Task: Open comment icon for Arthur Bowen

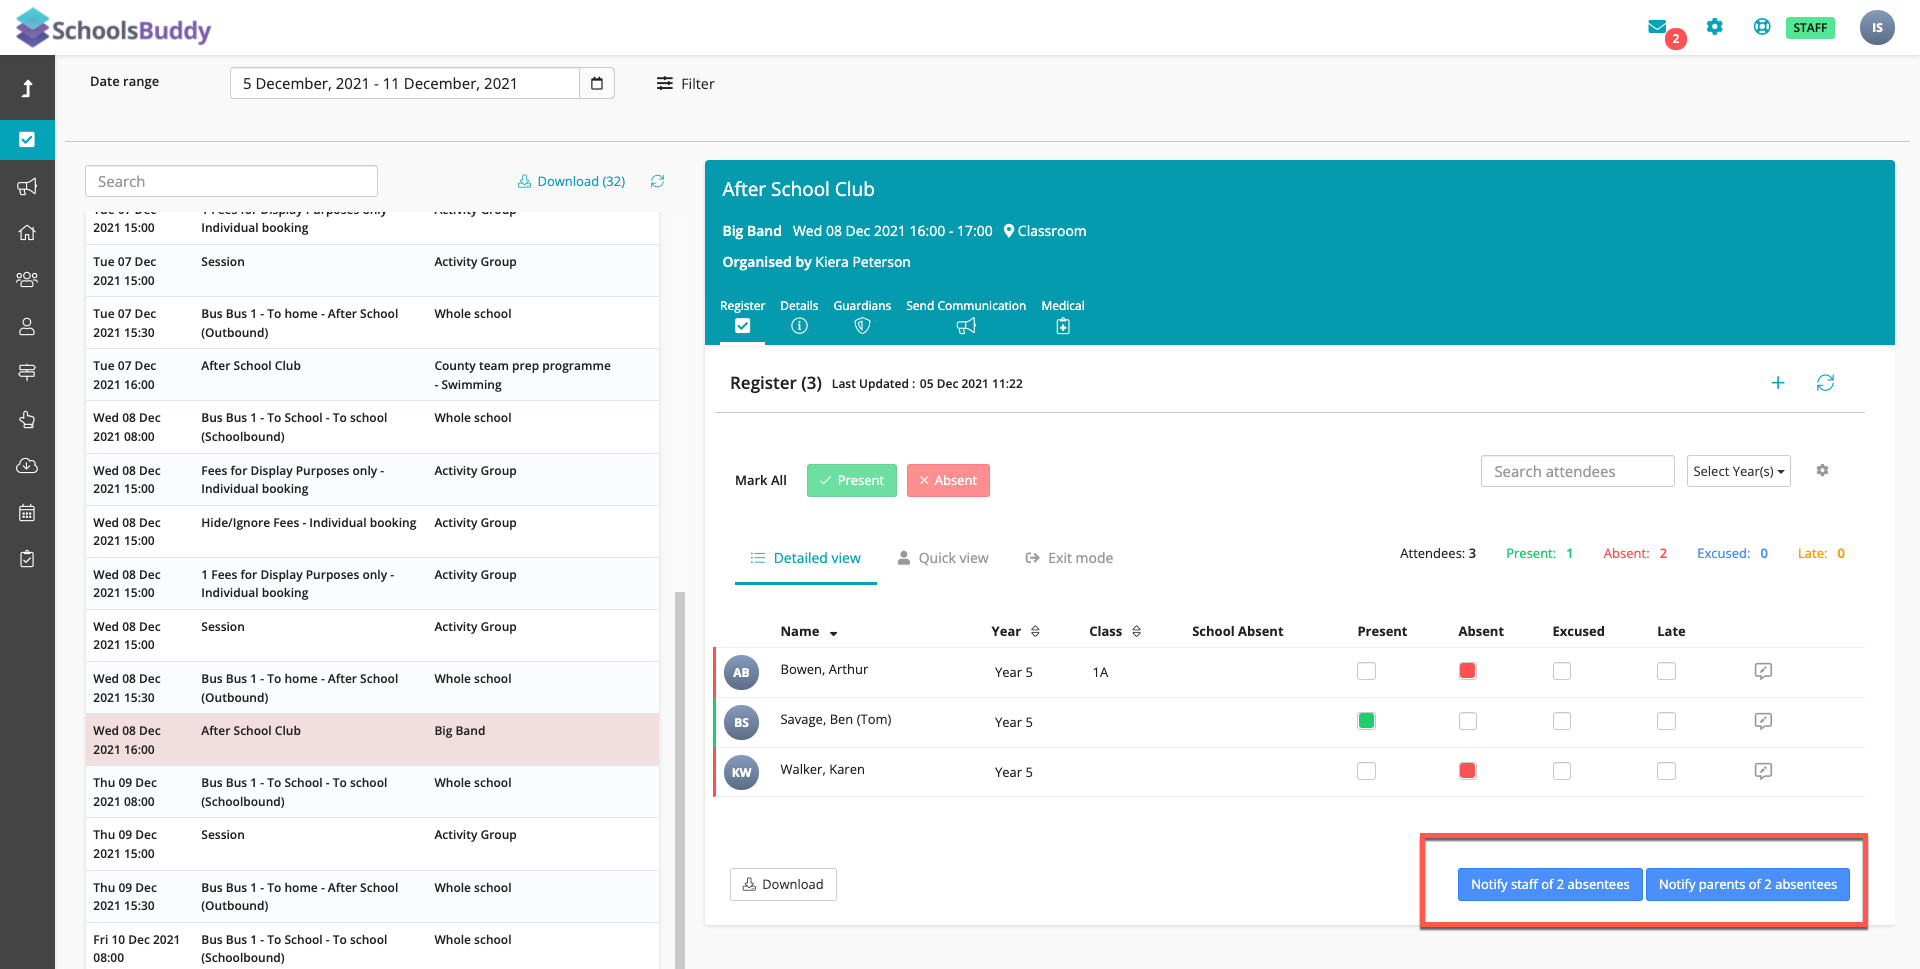Action: point(1763,671)
